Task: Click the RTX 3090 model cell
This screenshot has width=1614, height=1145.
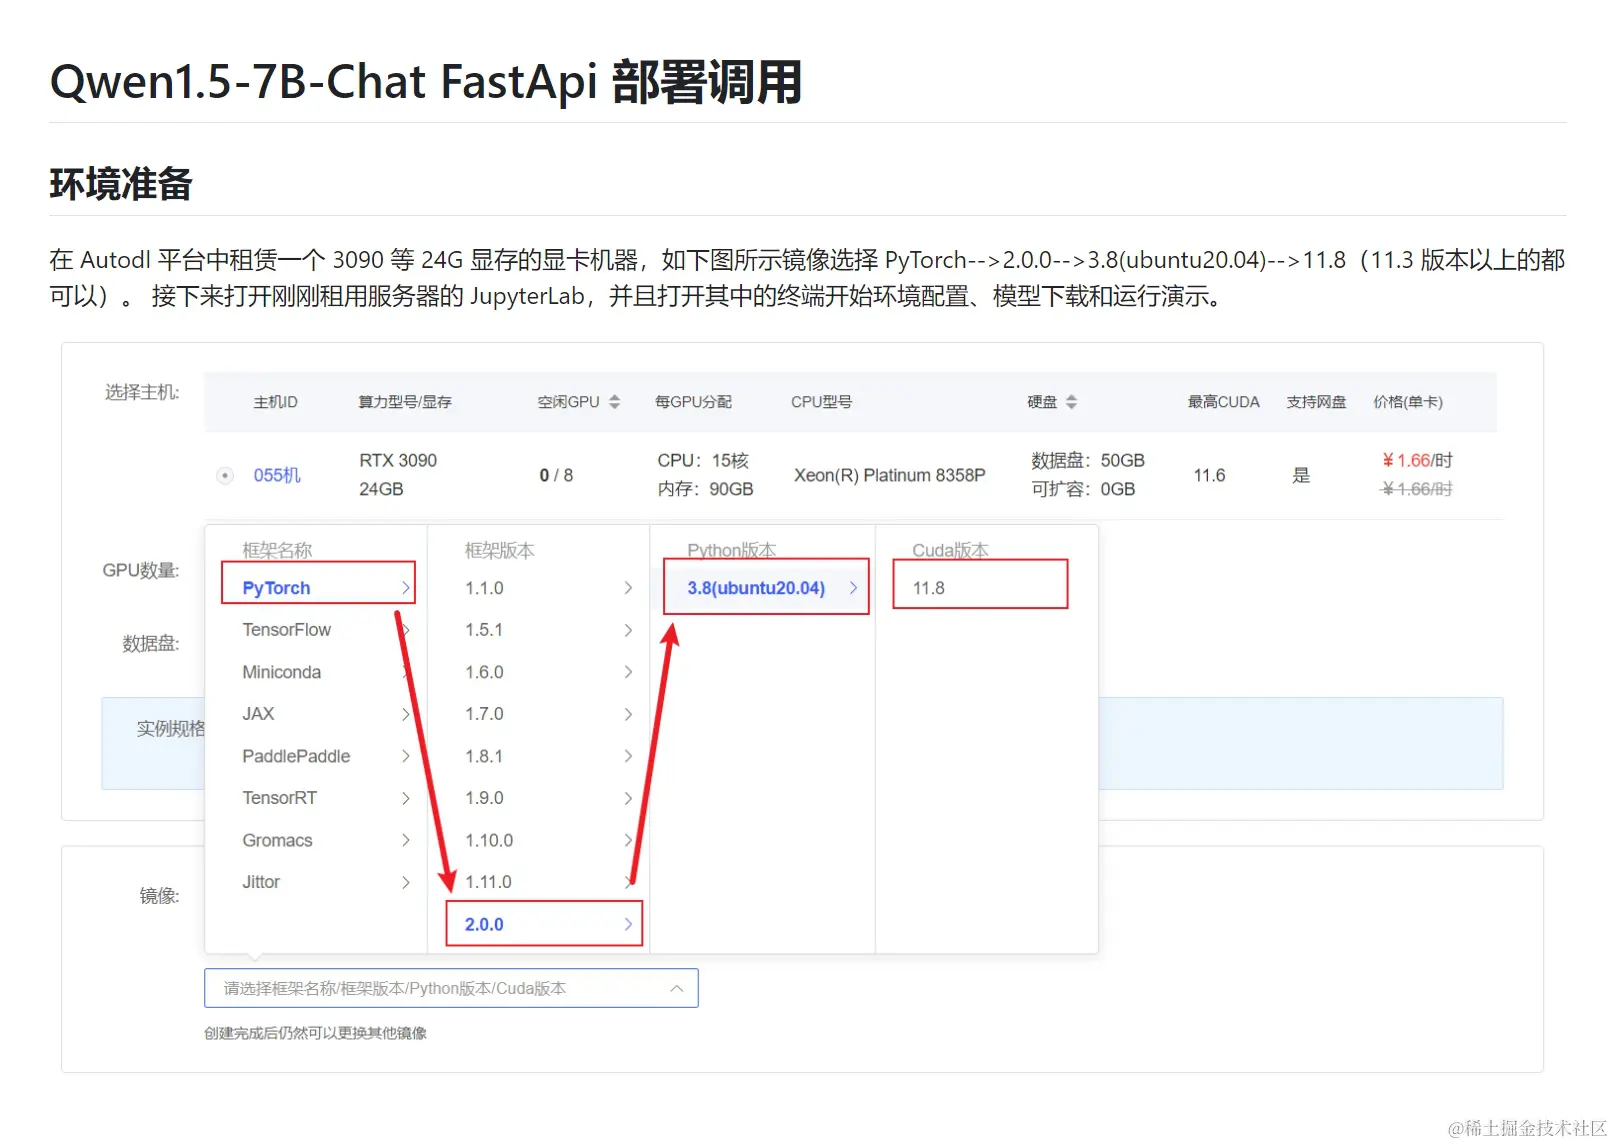Action: 398,461
